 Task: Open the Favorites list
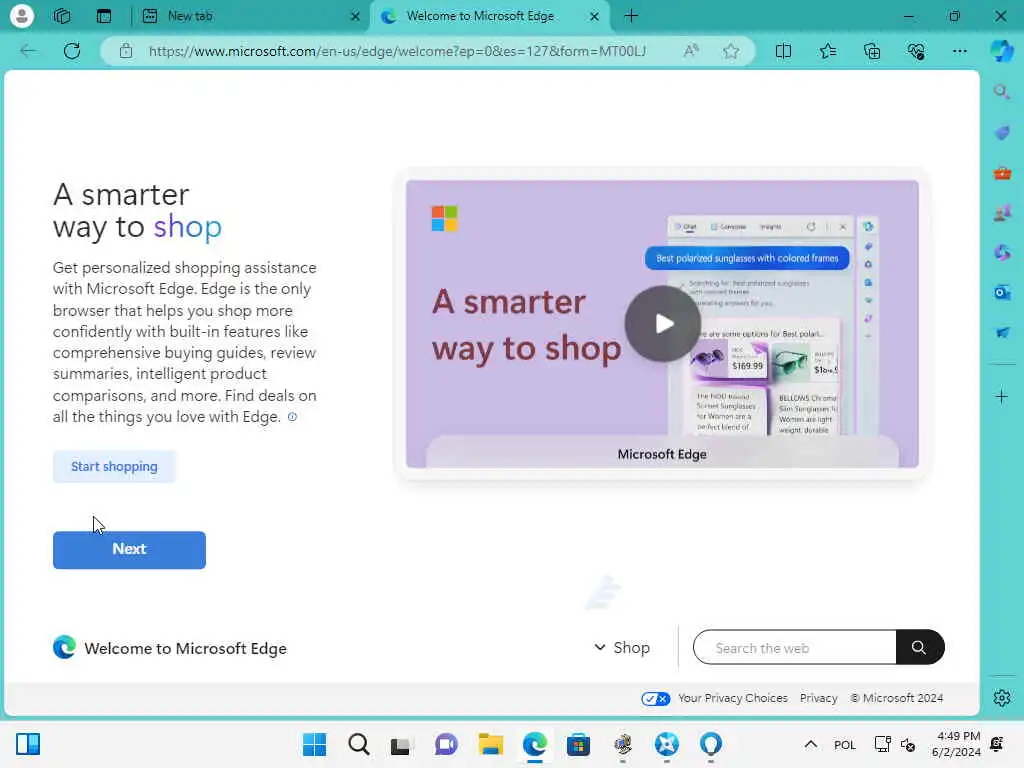click(x=827, y=51)
